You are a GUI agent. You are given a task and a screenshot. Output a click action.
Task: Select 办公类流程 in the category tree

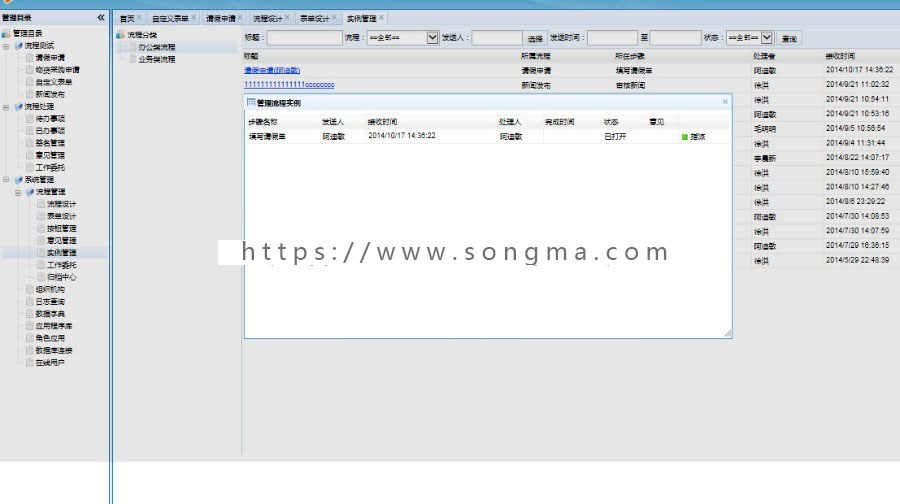click(157, 47)
